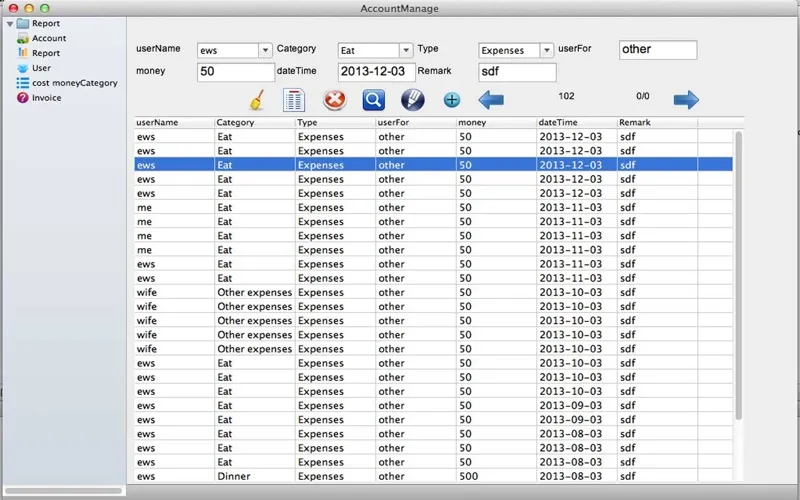Viewport: 800px width, 500px height.
Task: Click the Account sidebar icon
Action: [x=22, y=38]
